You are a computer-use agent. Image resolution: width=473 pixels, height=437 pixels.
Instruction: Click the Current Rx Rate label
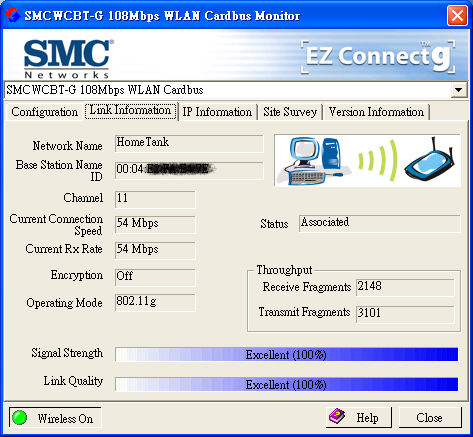coord(64,249)
